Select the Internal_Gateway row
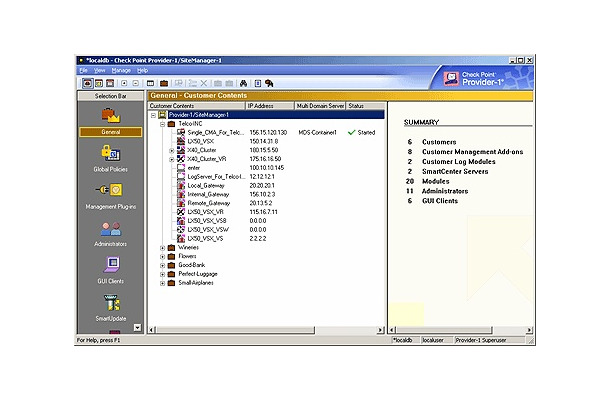 208,194
